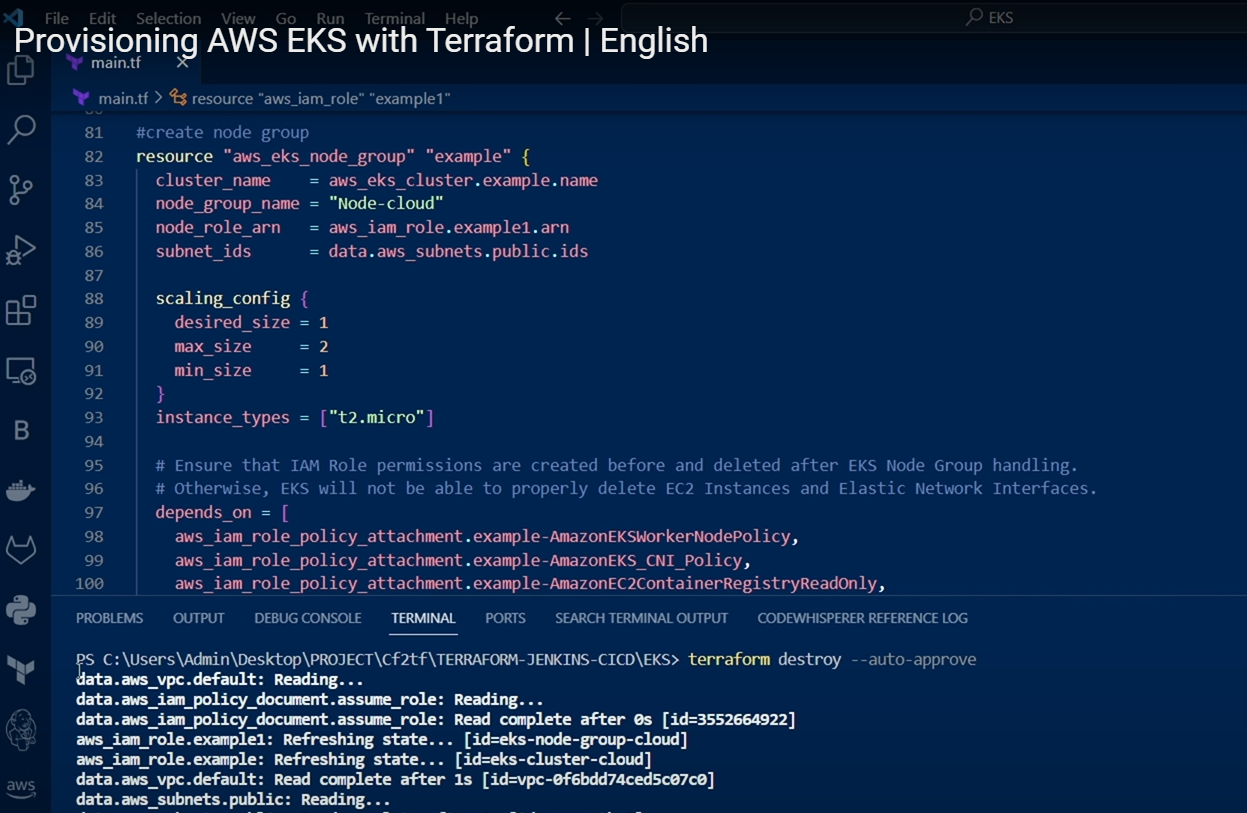Open the B extension sidebar icon
Screen dimensions: 1247x813
(x=21, y=430)
